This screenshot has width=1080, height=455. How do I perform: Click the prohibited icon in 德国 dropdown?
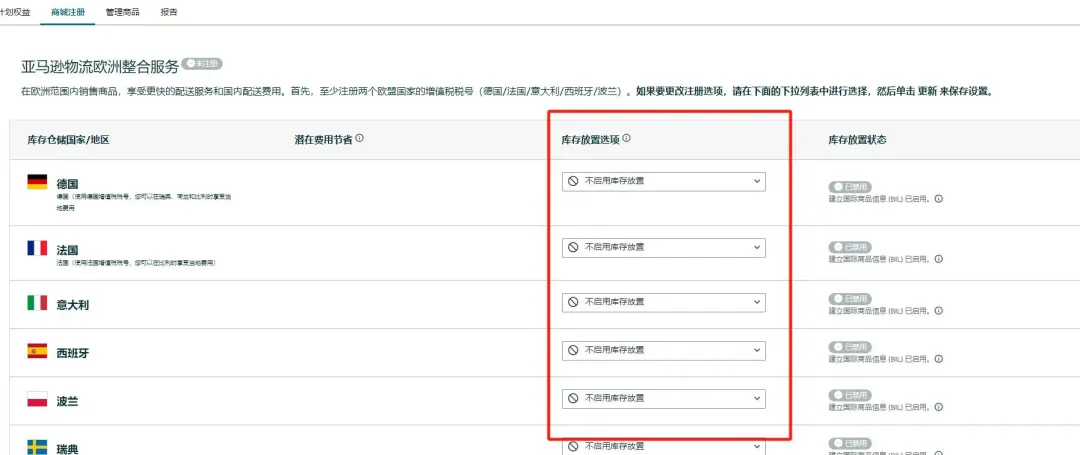[x=573, y=181]
